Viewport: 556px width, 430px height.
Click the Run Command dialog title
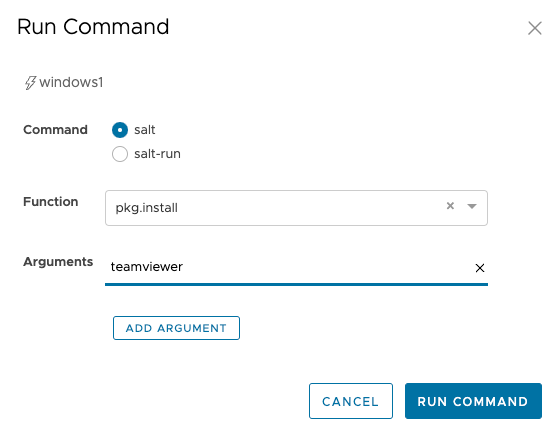[x=93, y=27]
